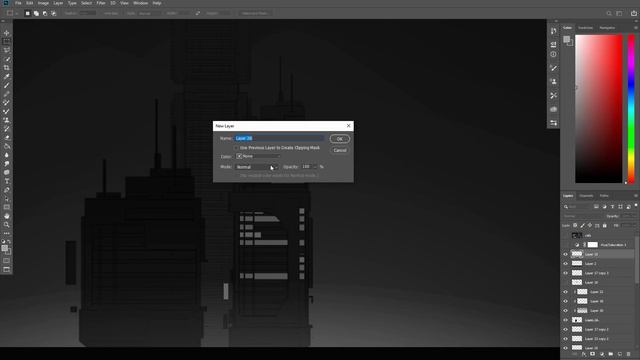Select the Crop tool

pos(7,68)
